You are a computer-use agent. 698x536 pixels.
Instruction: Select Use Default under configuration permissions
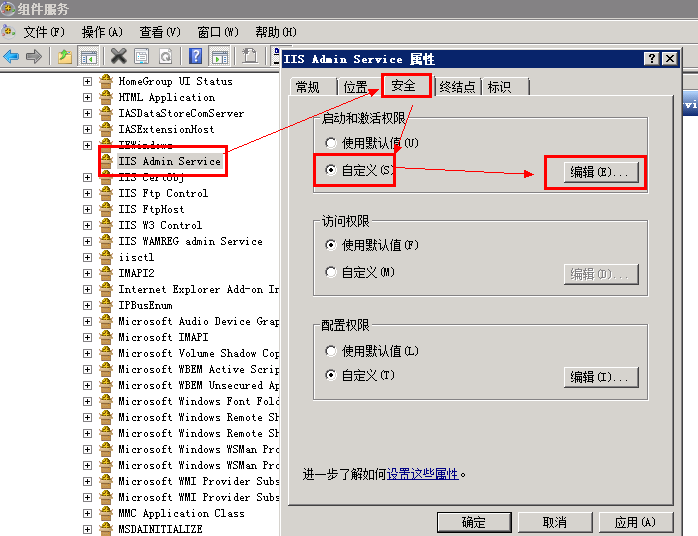coord(332,351)
